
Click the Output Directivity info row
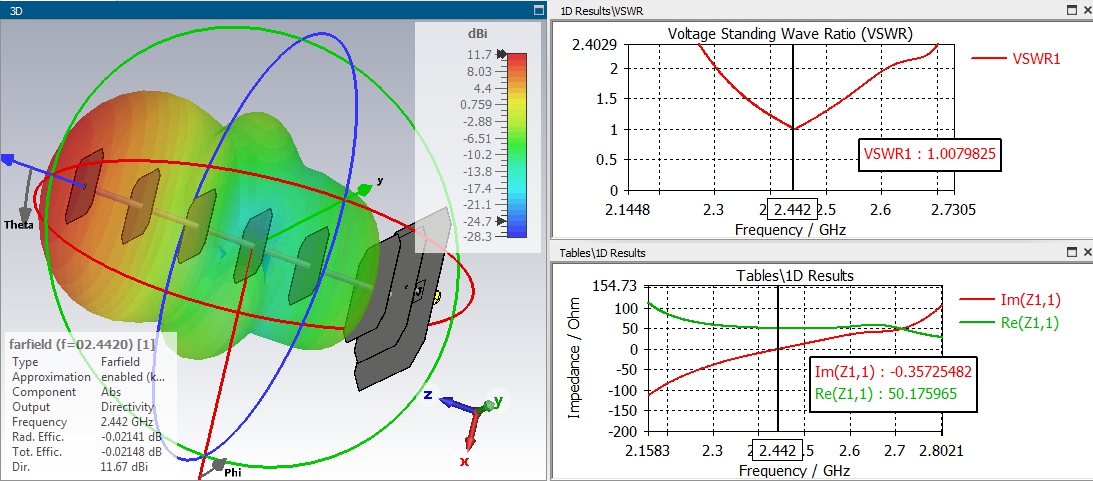[x=83, y=407]
